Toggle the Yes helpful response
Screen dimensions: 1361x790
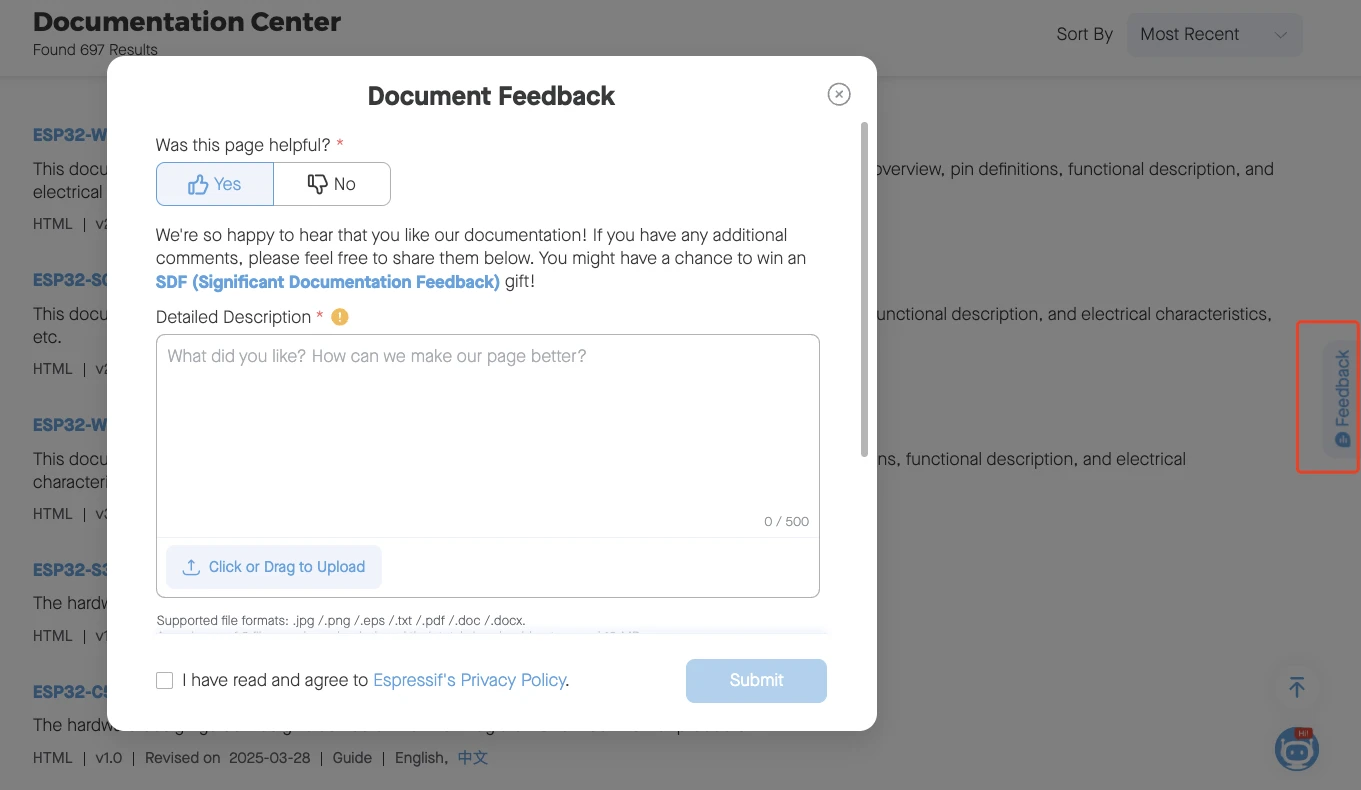(x=214, y=183)
